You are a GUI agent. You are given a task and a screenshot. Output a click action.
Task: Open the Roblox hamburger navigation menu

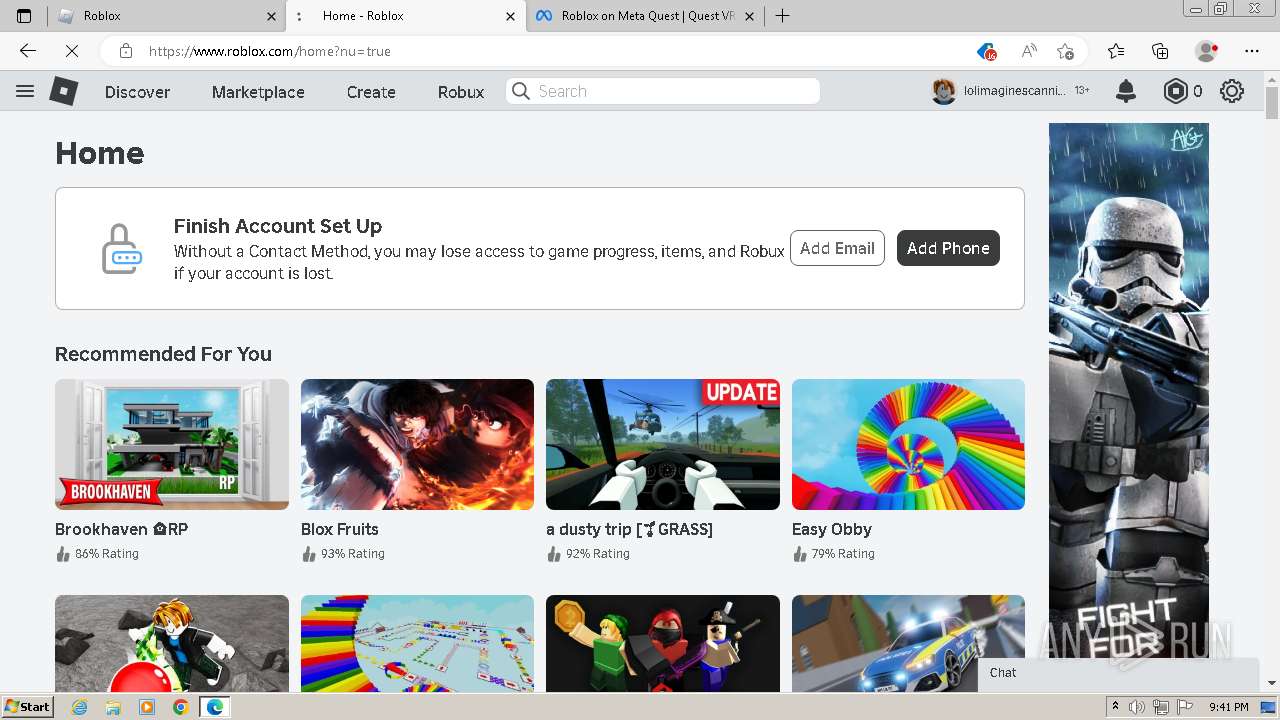pos(25,91)
